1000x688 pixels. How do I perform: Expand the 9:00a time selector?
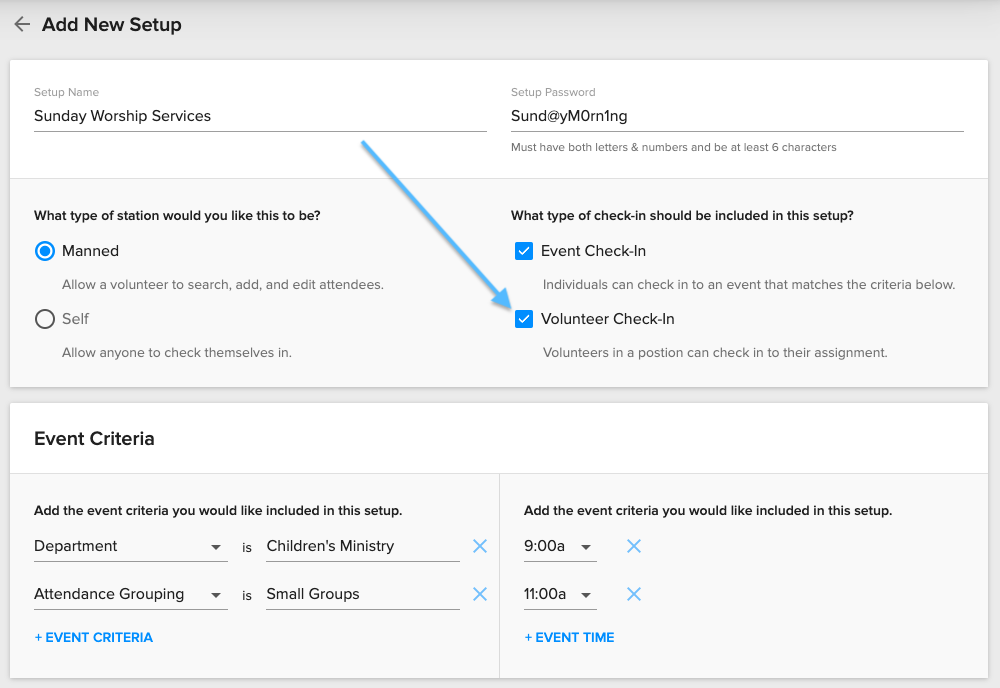click(x=560, y=546)
